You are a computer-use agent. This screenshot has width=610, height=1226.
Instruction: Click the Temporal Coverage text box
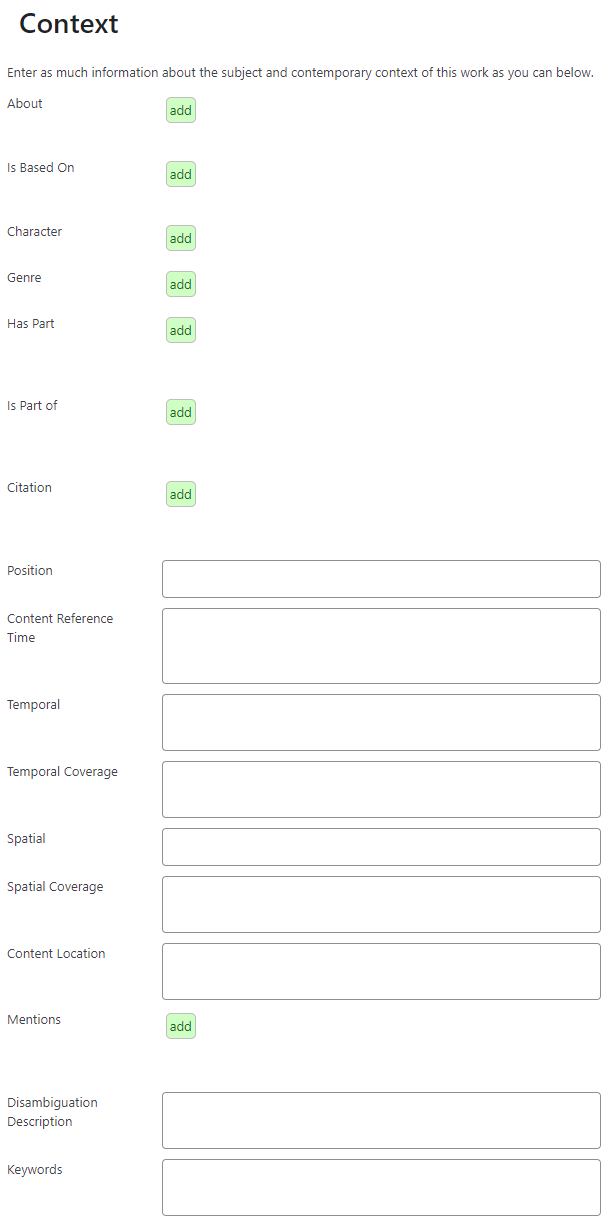click(x=381, y=789)
